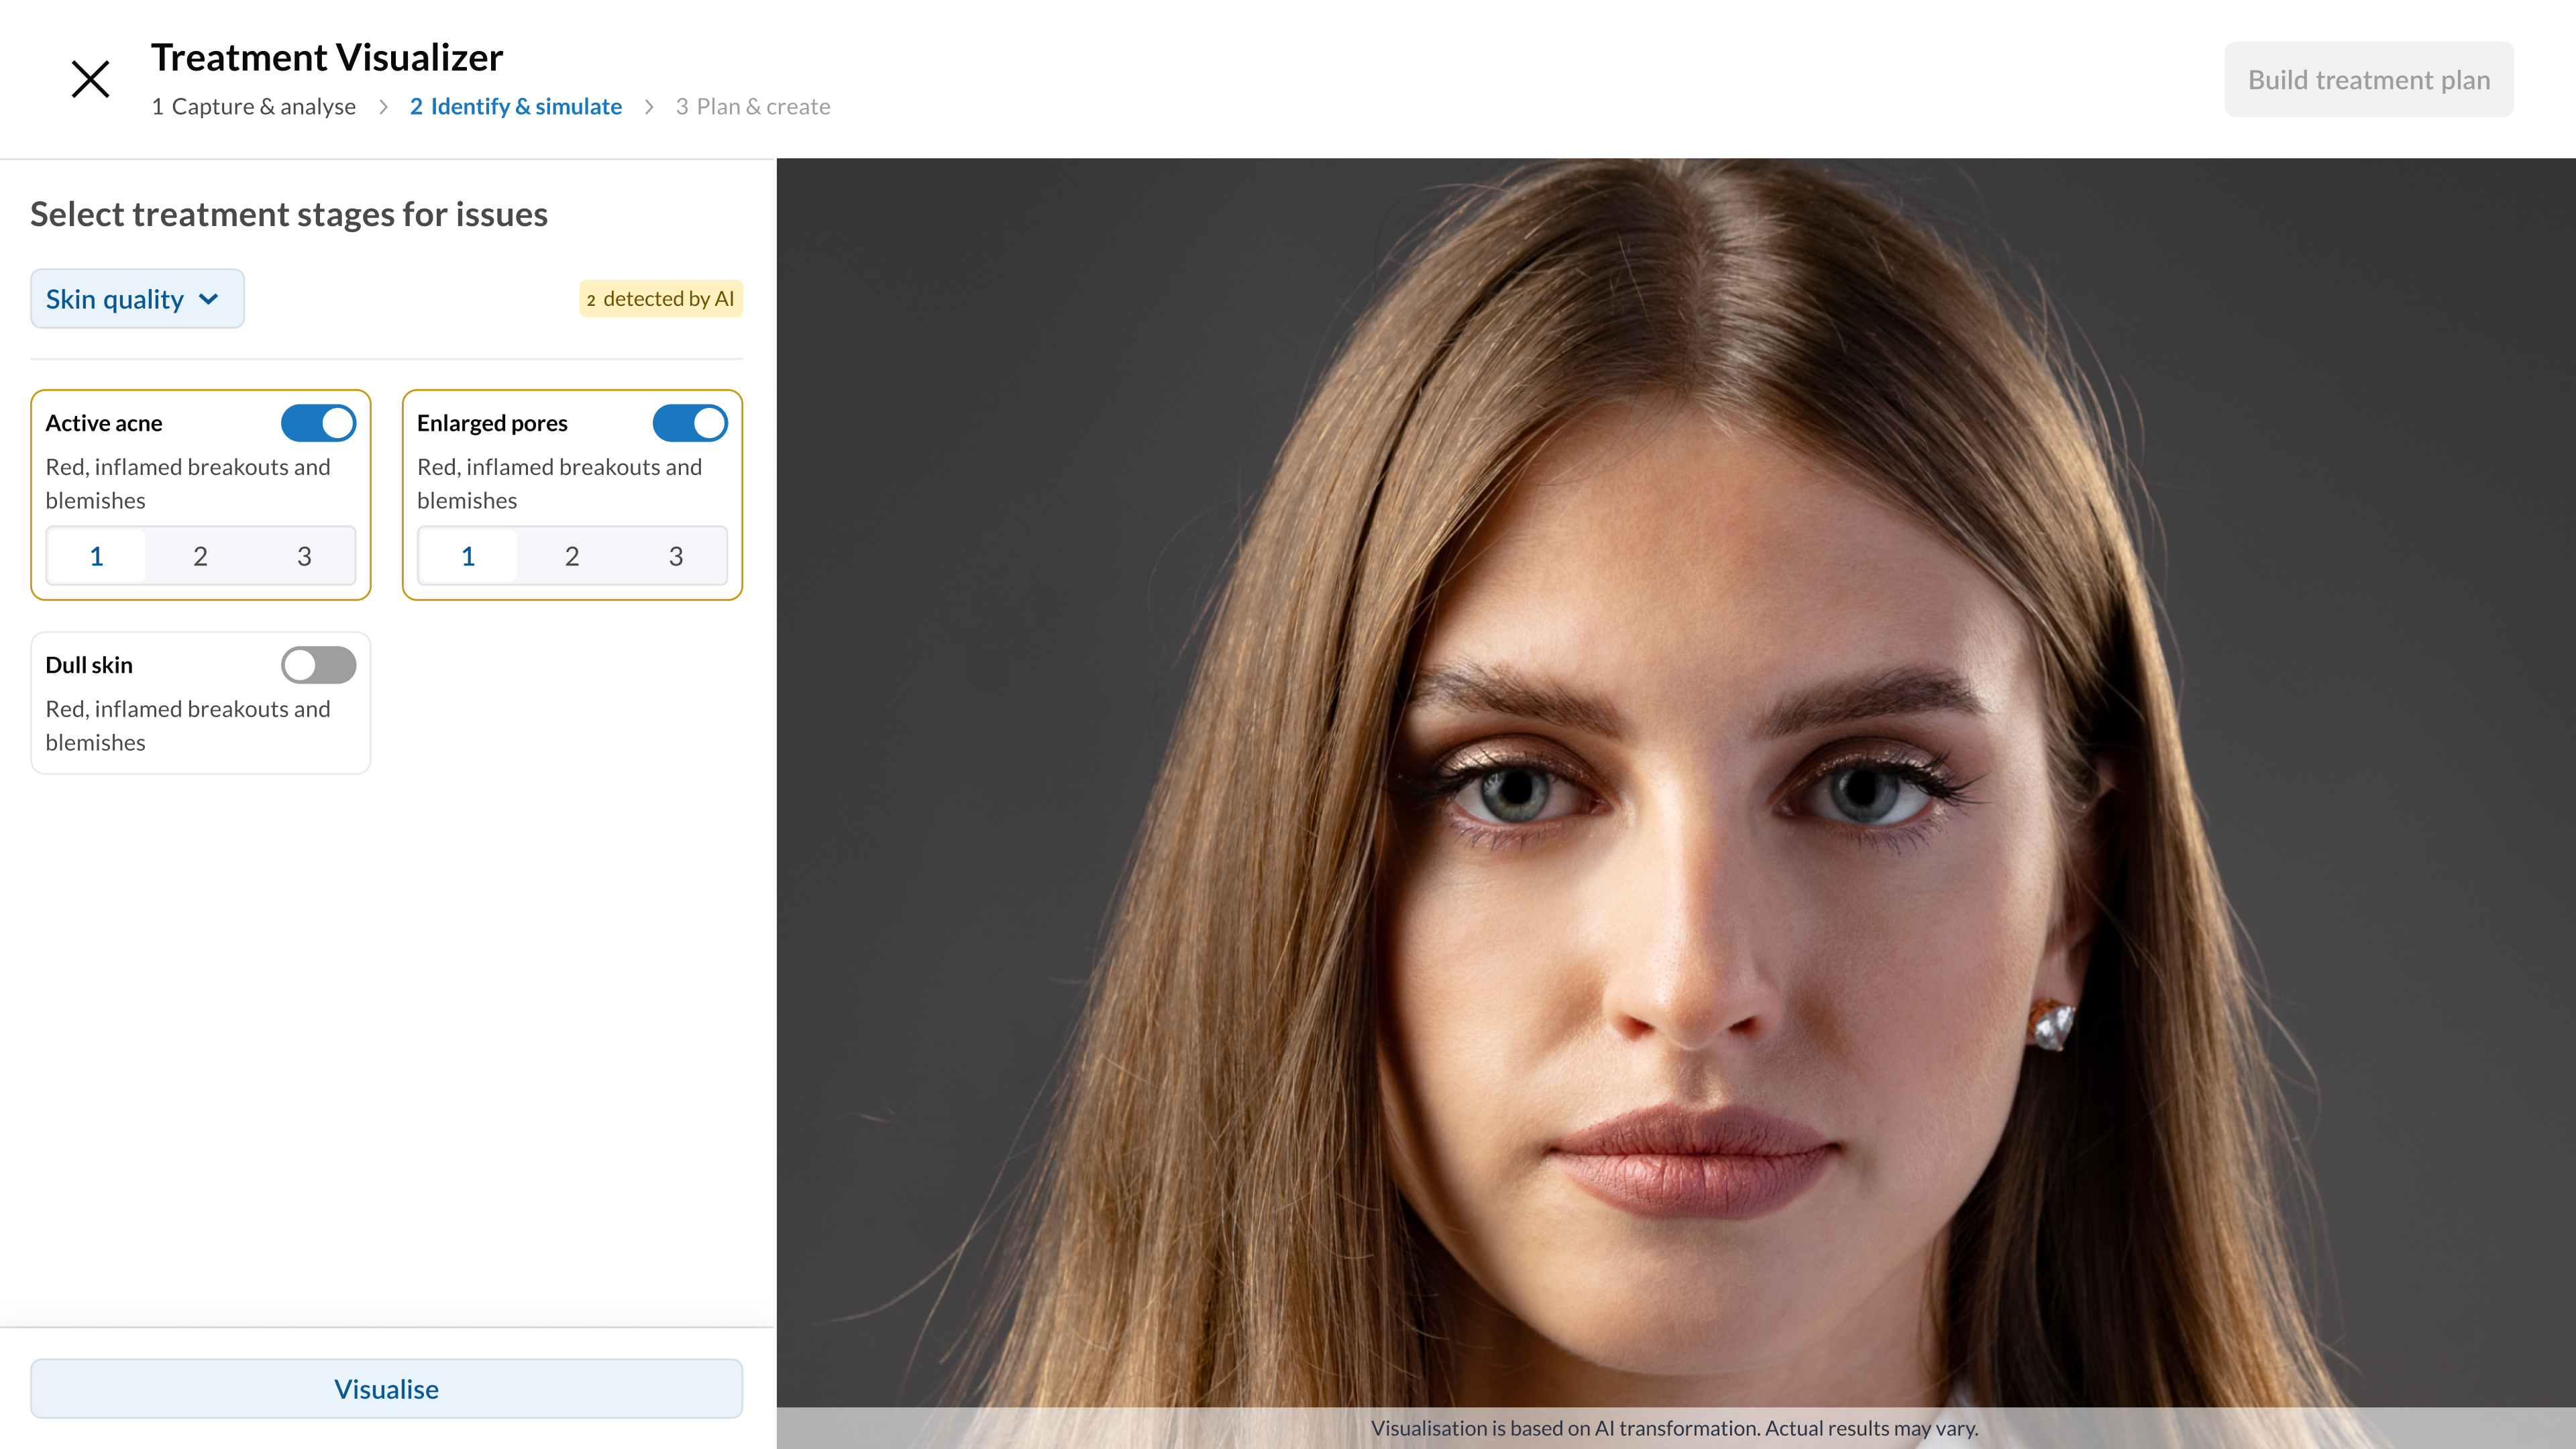Click the Skin quality chevron arrow
The width and height of the screenshot is (2576, 1449).
(x=208, y=299)
